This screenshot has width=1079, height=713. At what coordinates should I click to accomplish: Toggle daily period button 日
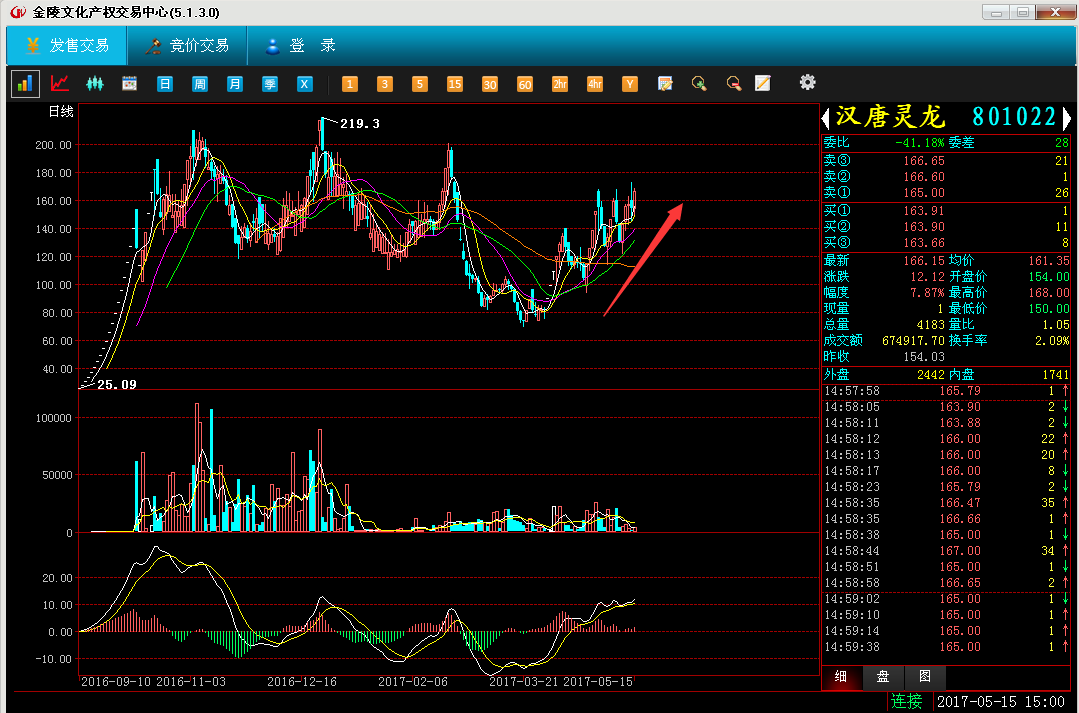point(165,84)
